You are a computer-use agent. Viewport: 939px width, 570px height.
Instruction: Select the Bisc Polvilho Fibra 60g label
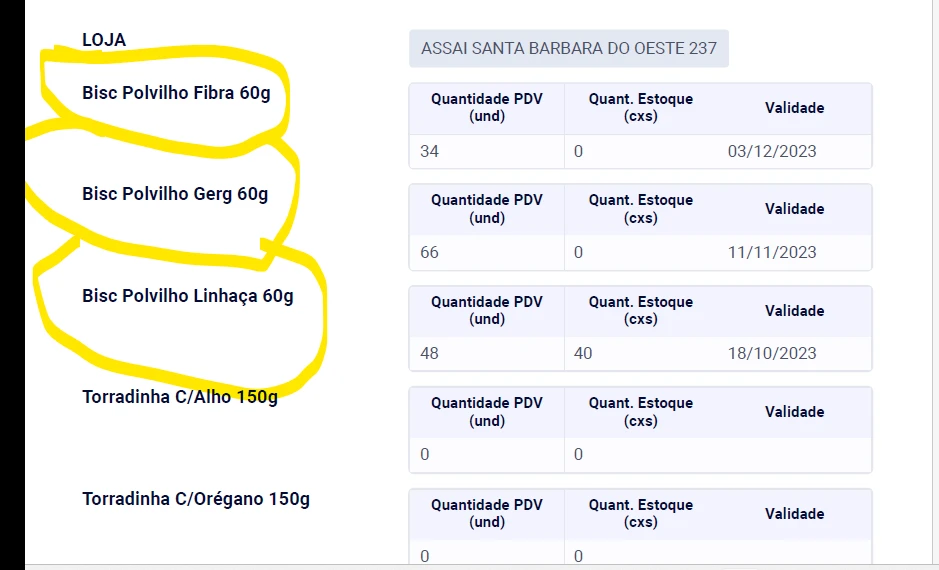(x=176, y=94)
